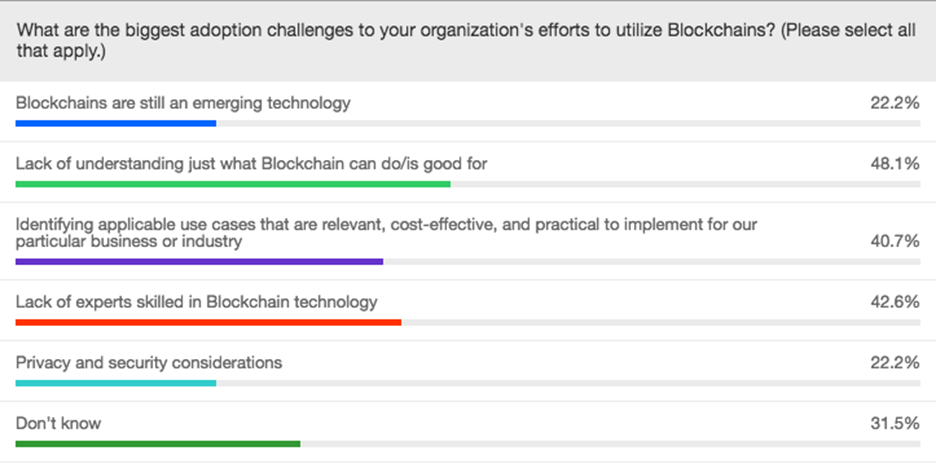The height and width of the screenshot is (469, 936).
Task: Click the 48.1% percentage value
Action: 895,164
